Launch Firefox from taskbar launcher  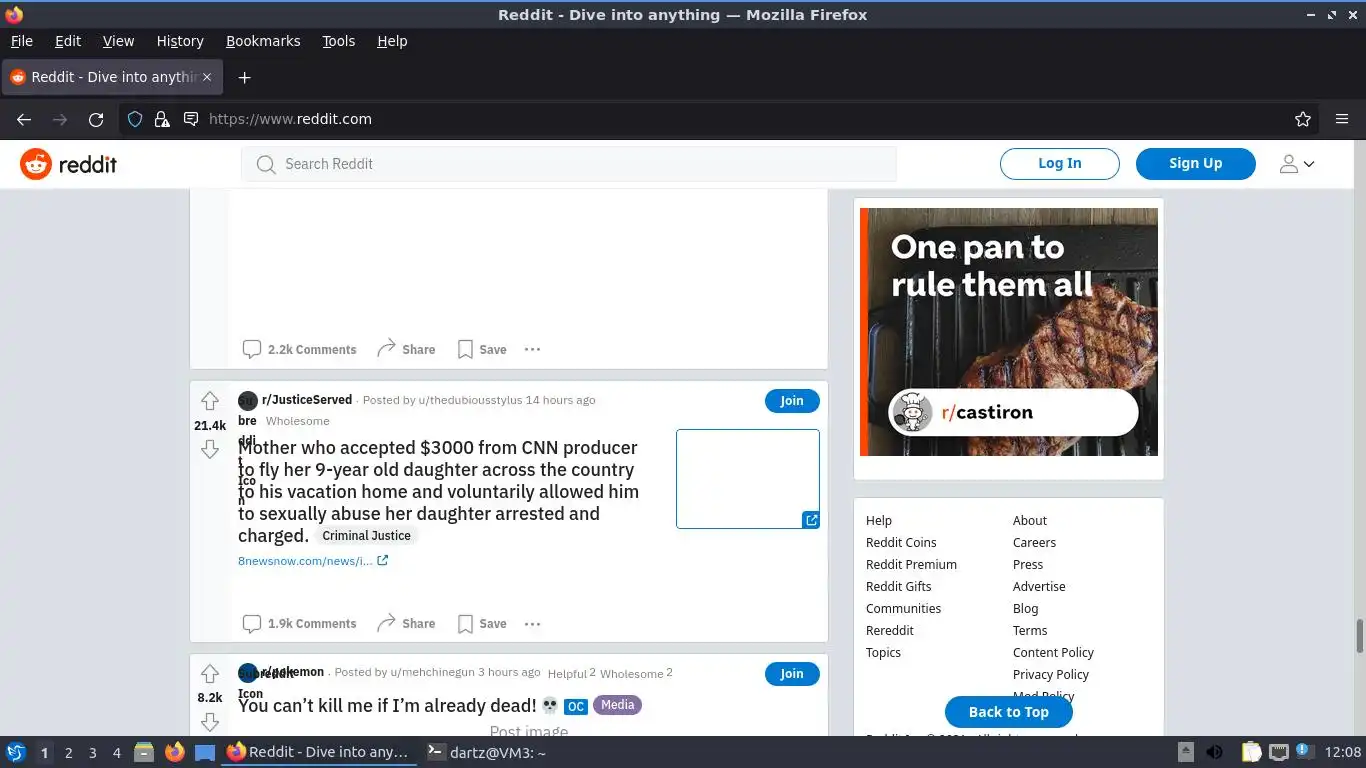point(174,752)
